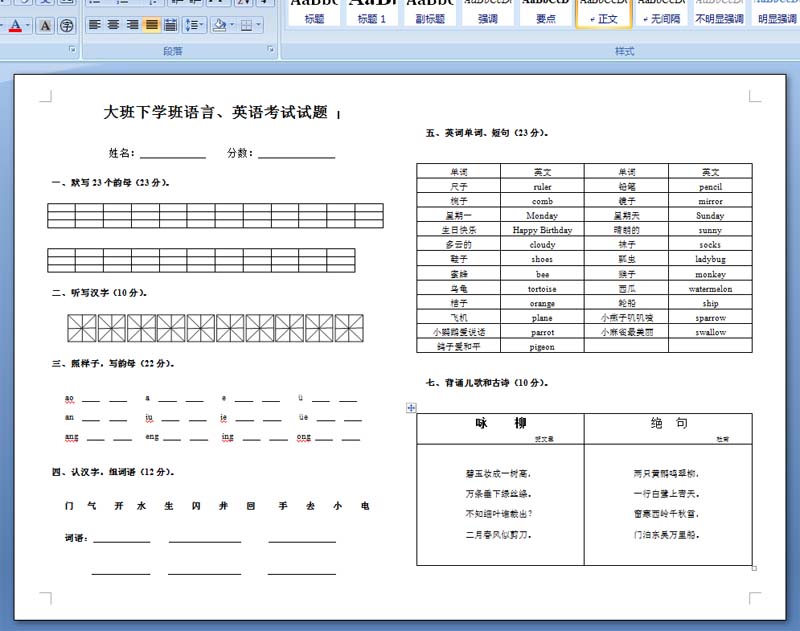The height and width of the screenshot is (631, 800).
Task: Align paragraph text to the left
Action: pyautogui.click(x=94, y=24)
